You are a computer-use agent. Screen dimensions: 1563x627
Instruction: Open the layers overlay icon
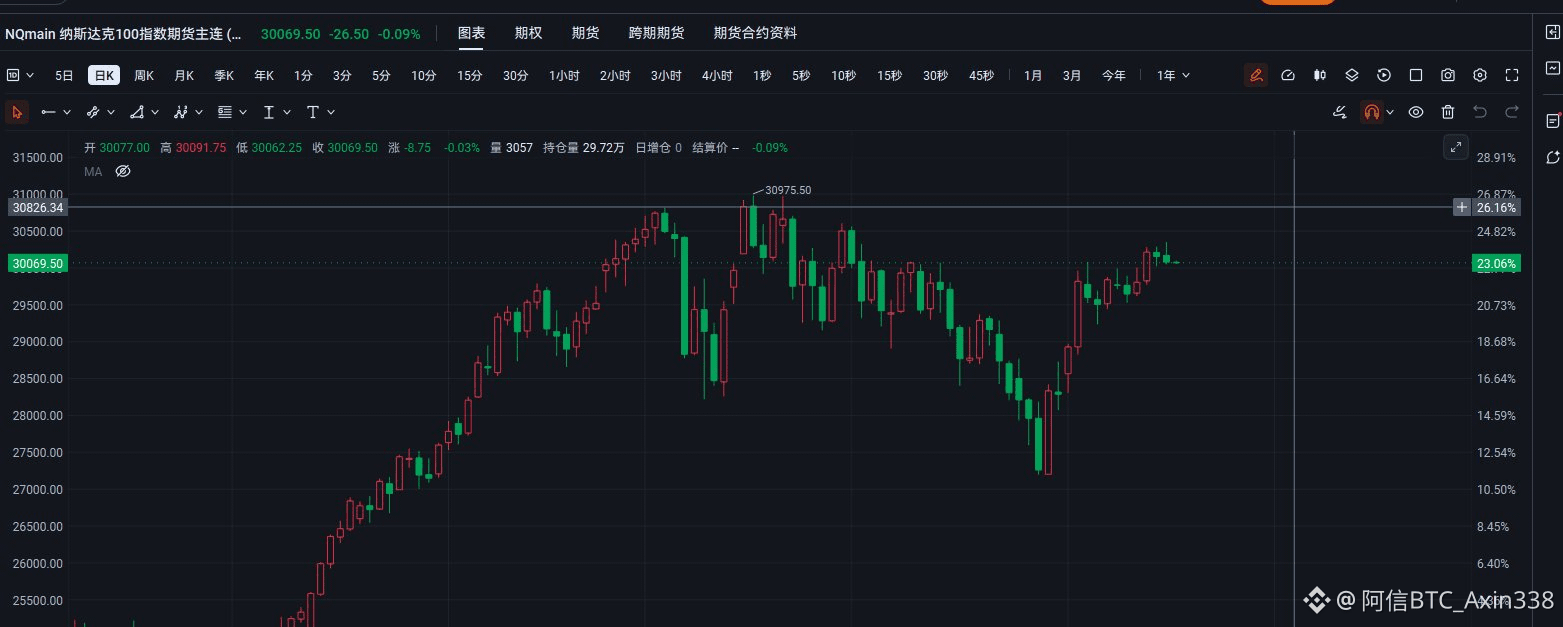tap(1352, 75)
